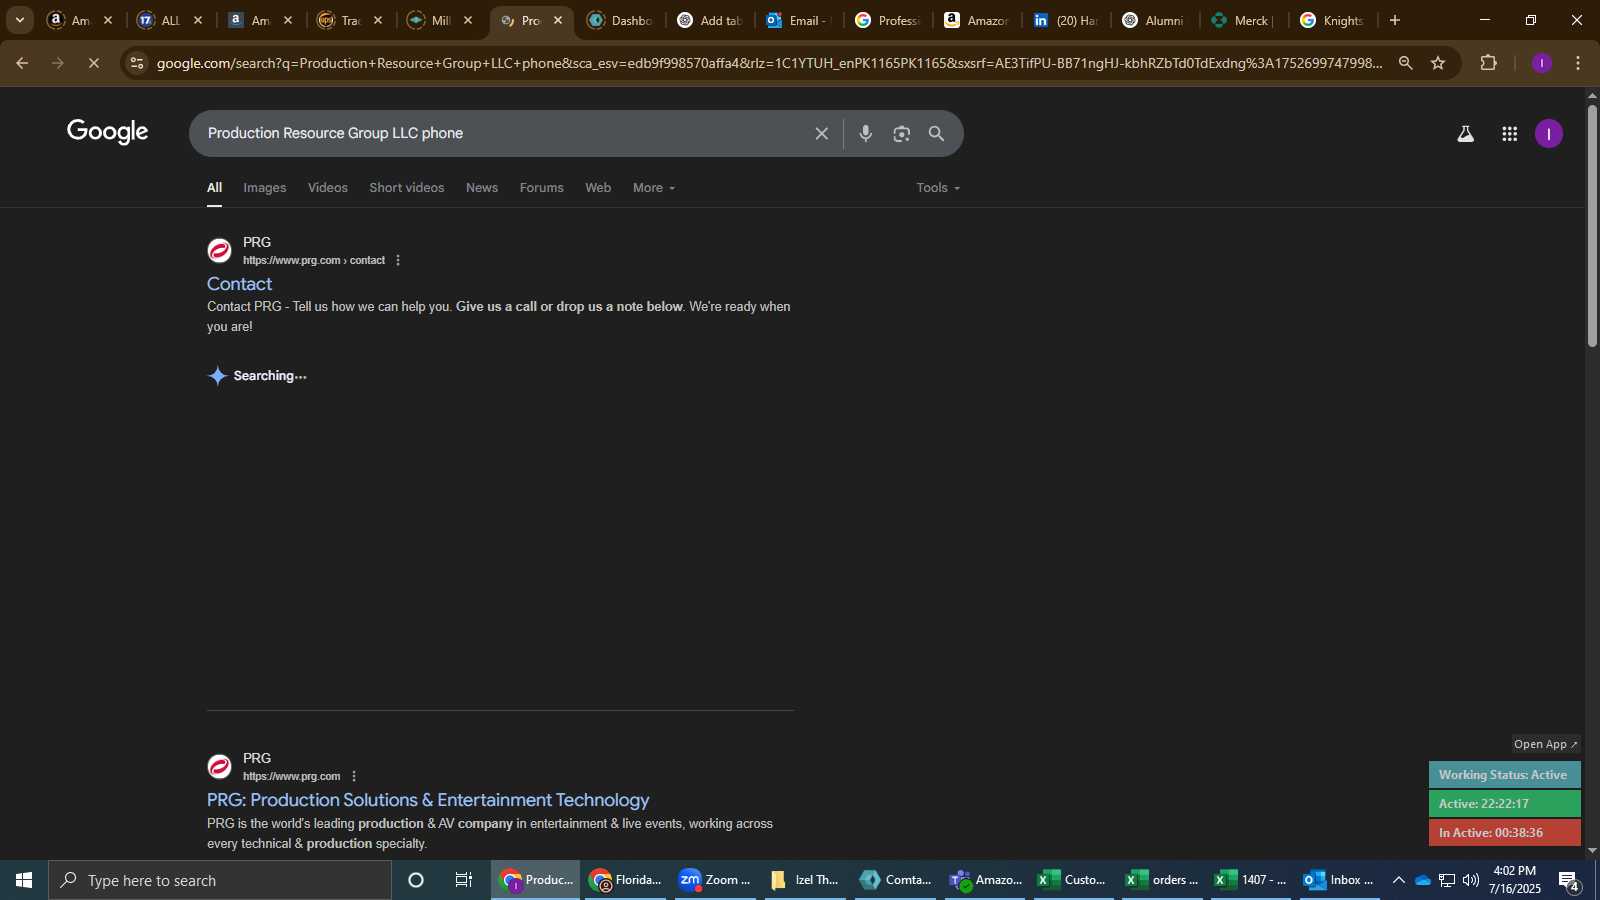Open Windows Start menu
This screenshot has width=1600, height=900.
[24, 880]
